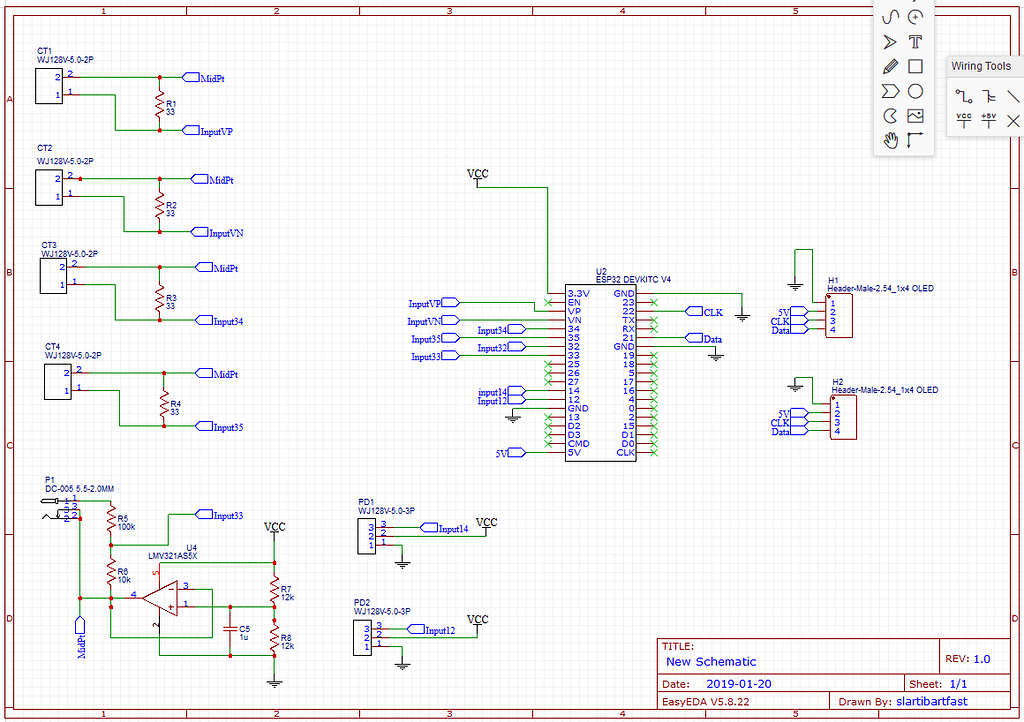Place a VCC net flag
1024x722 pixels.
tap(963, 119)
